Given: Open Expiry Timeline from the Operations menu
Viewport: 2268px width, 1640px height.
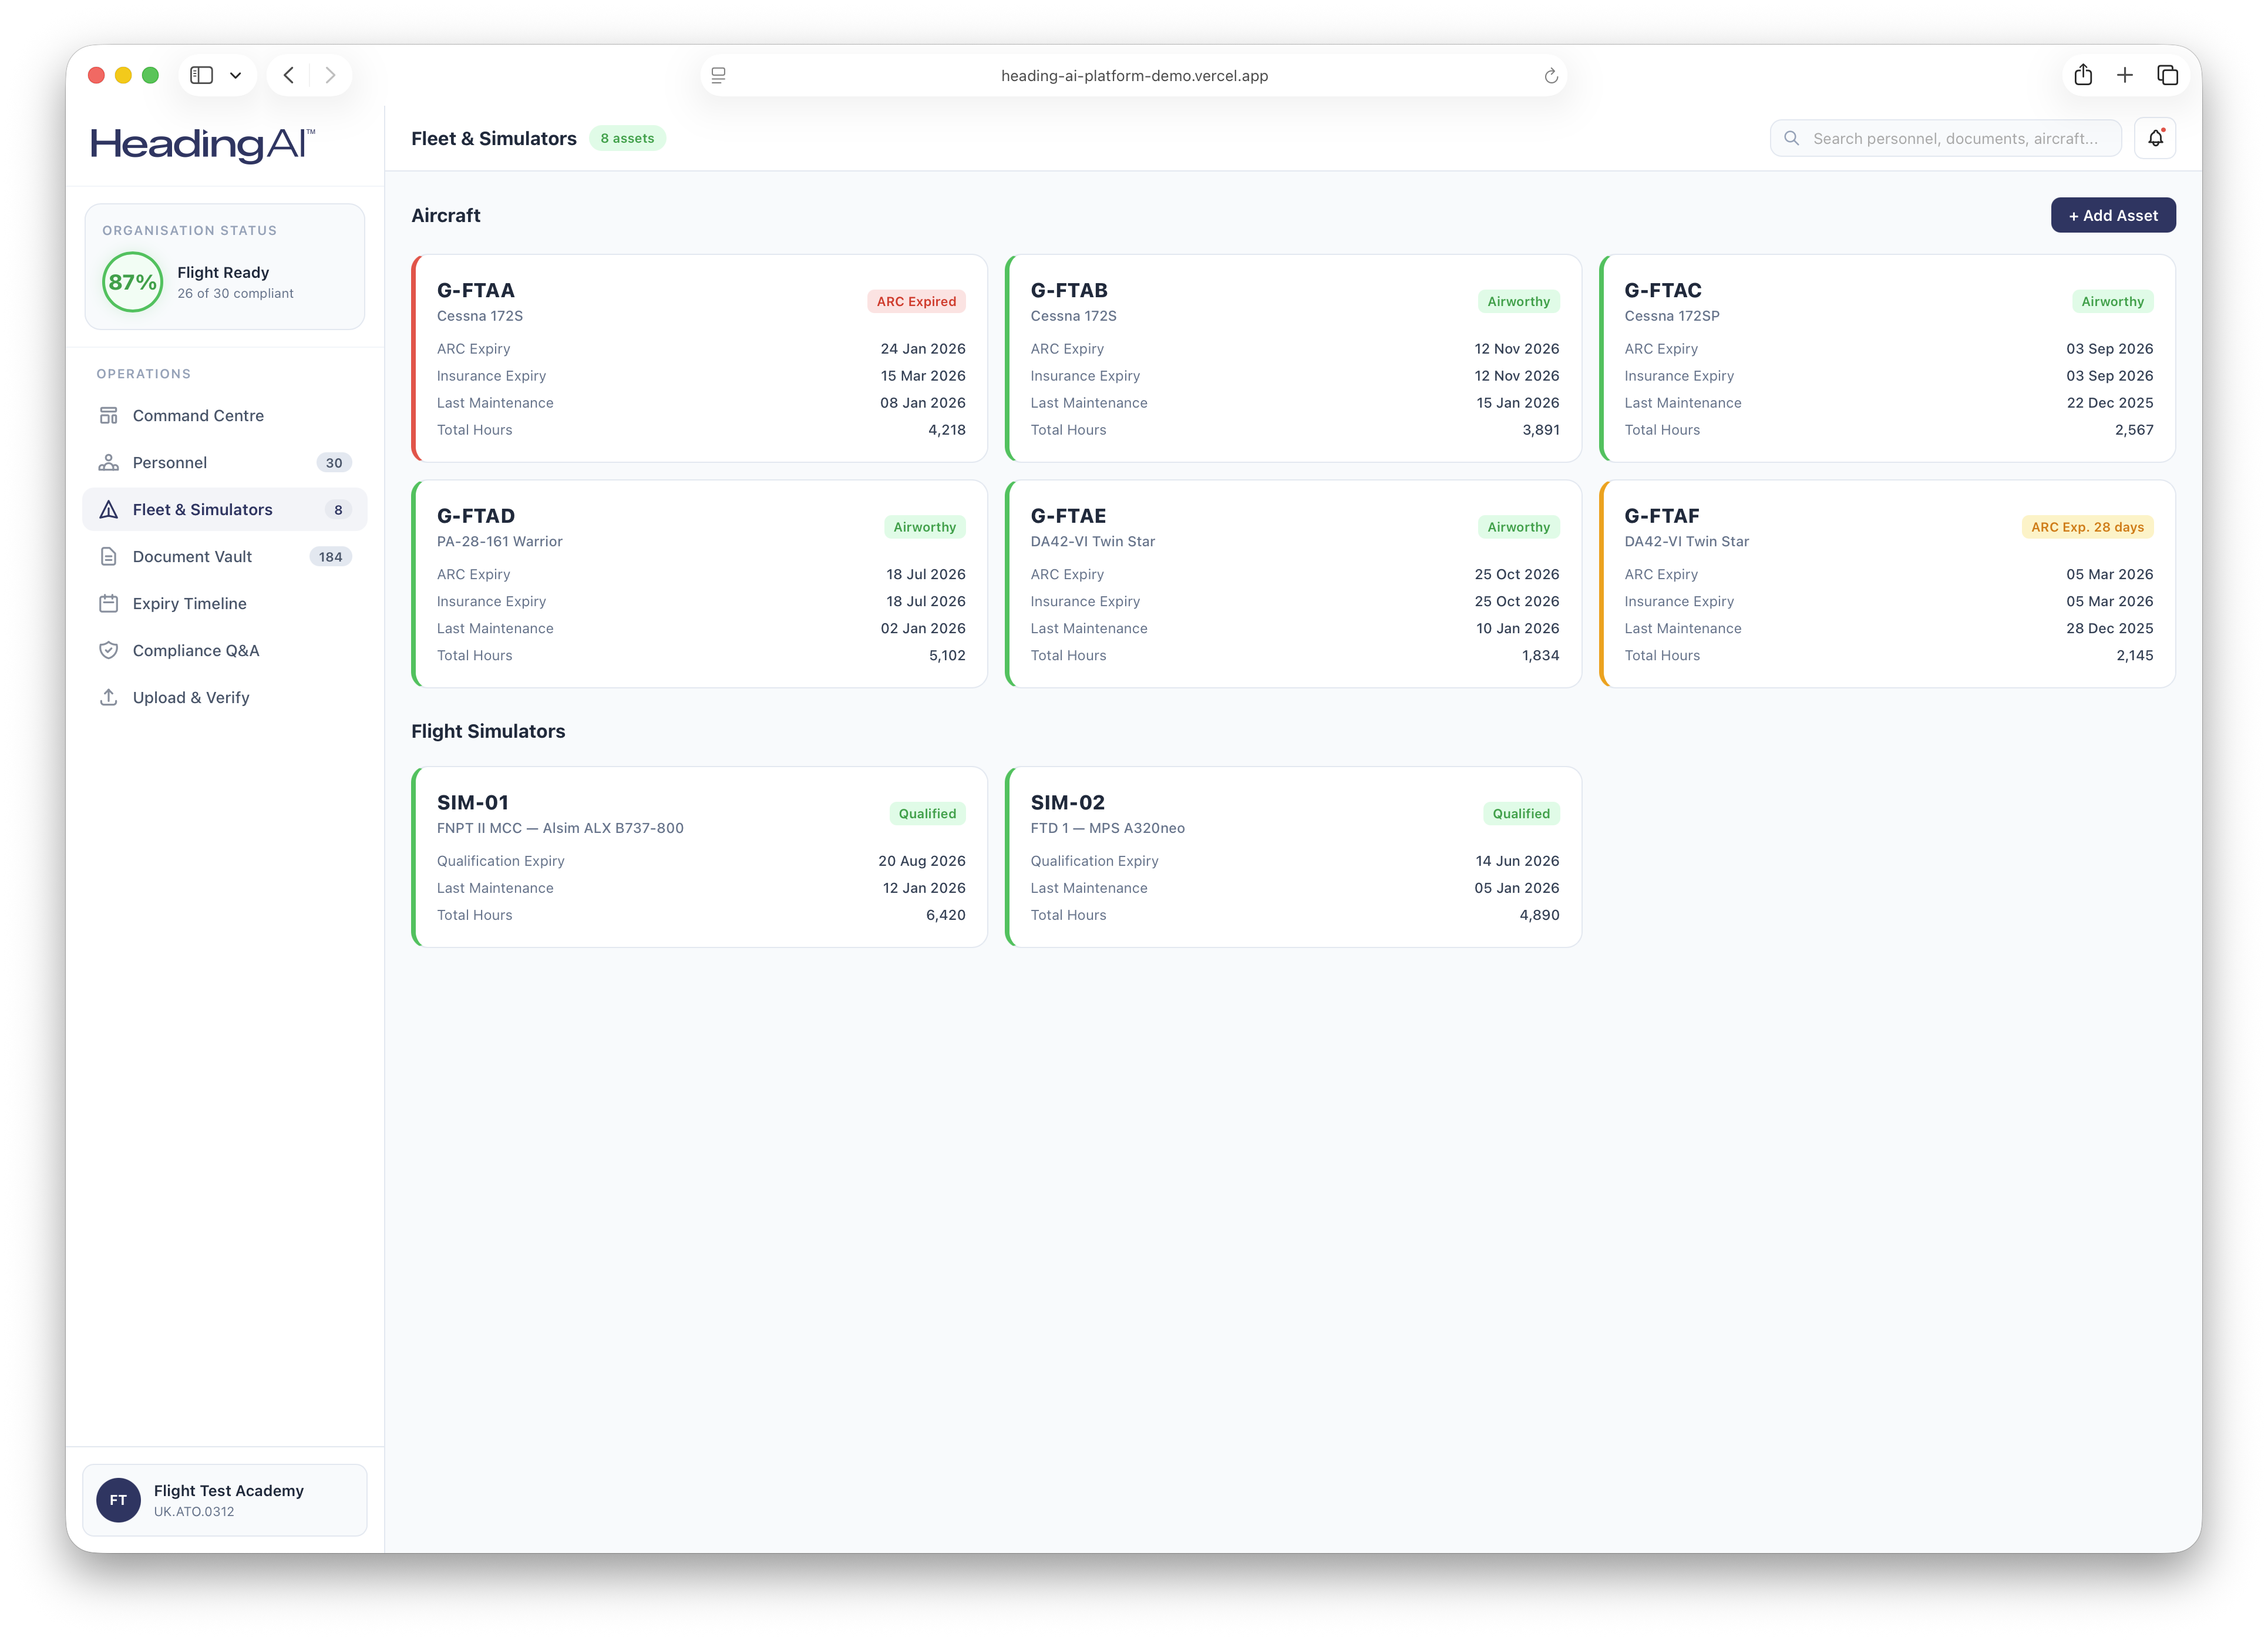Looking at the screenshot, I should coord(190,603).
